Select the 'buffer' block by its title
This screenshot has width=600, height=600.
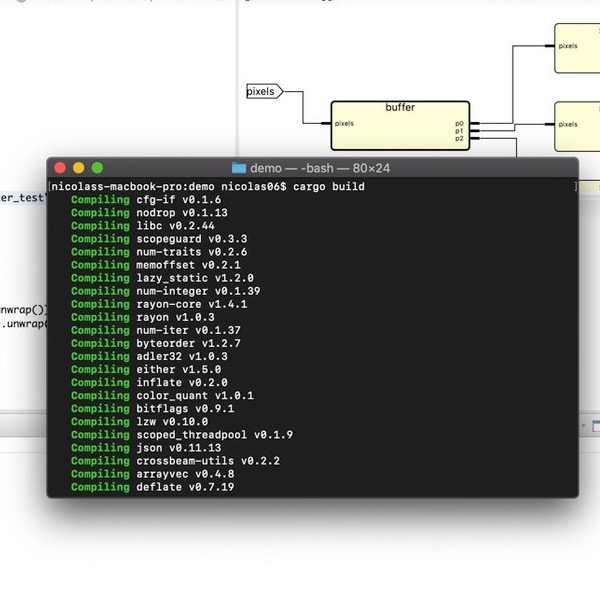pyautogui.click(x=400, y=107)
